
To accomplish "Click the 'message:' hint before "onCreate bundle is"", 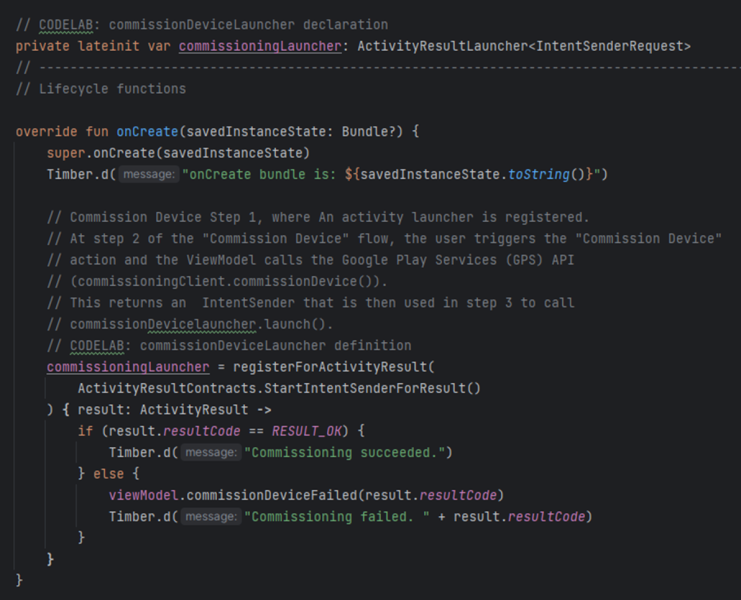I will [148, 174].
